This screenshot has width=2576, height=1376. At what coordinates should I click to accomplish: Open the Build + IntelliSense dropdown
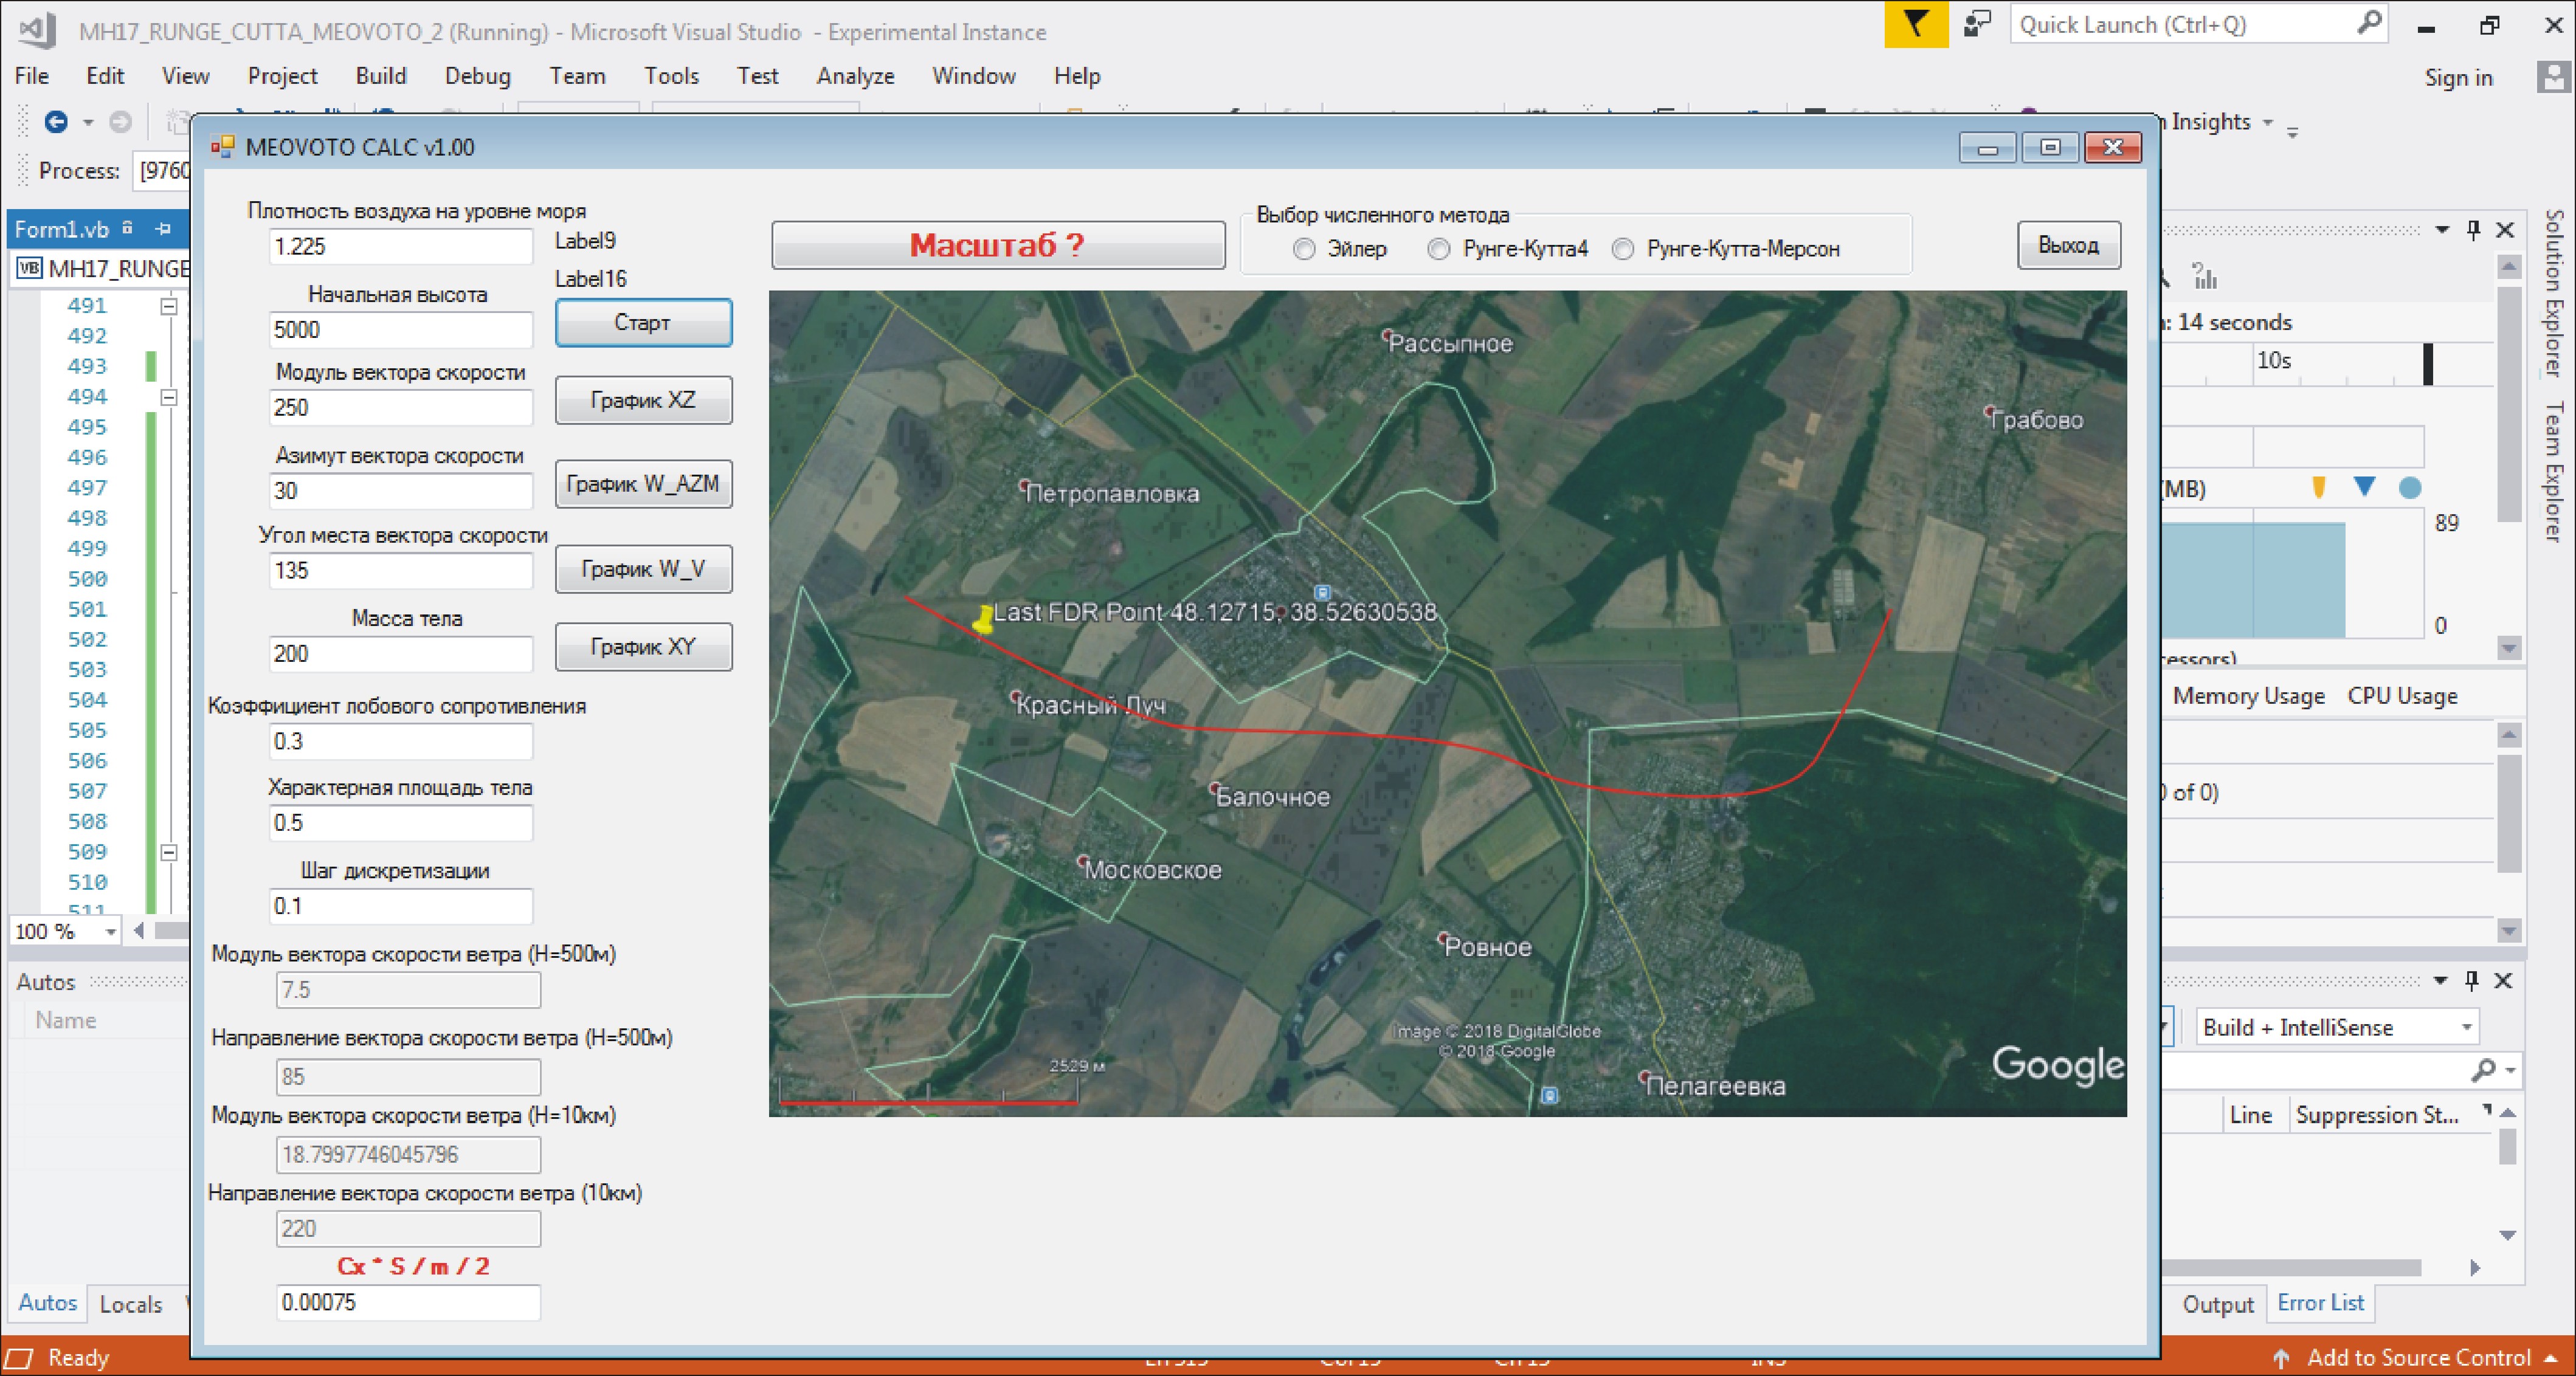point(2466,1028)
